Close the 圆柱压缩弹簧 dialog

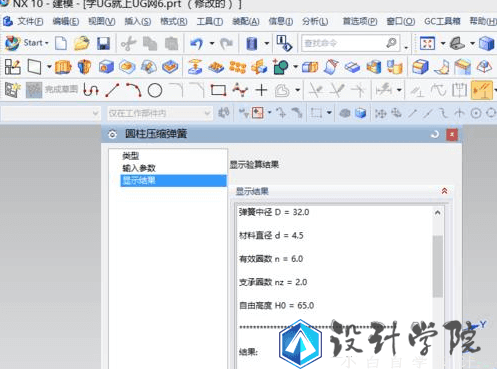click(x=452, y=135)
